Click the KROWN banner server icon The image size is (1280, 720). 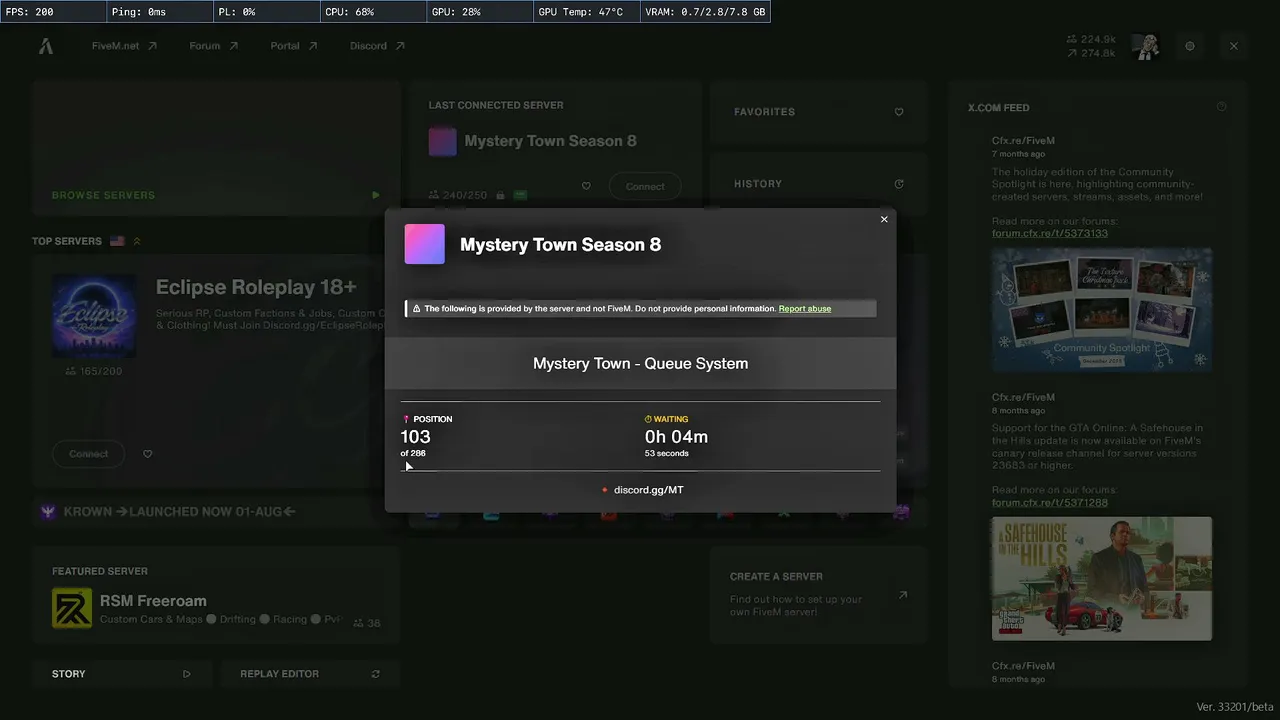pos(48,512)
